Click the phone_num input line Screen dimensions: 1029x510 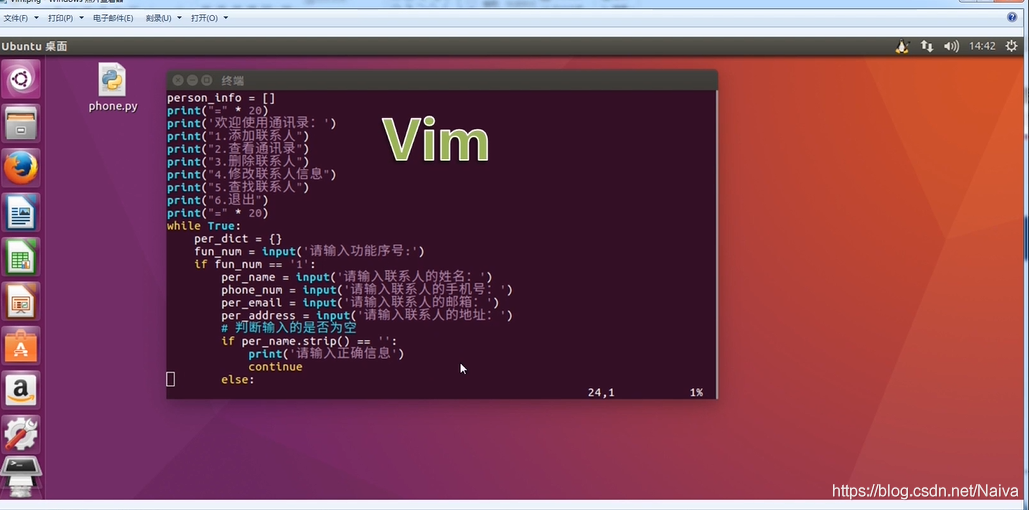click(x=367, y=290)
